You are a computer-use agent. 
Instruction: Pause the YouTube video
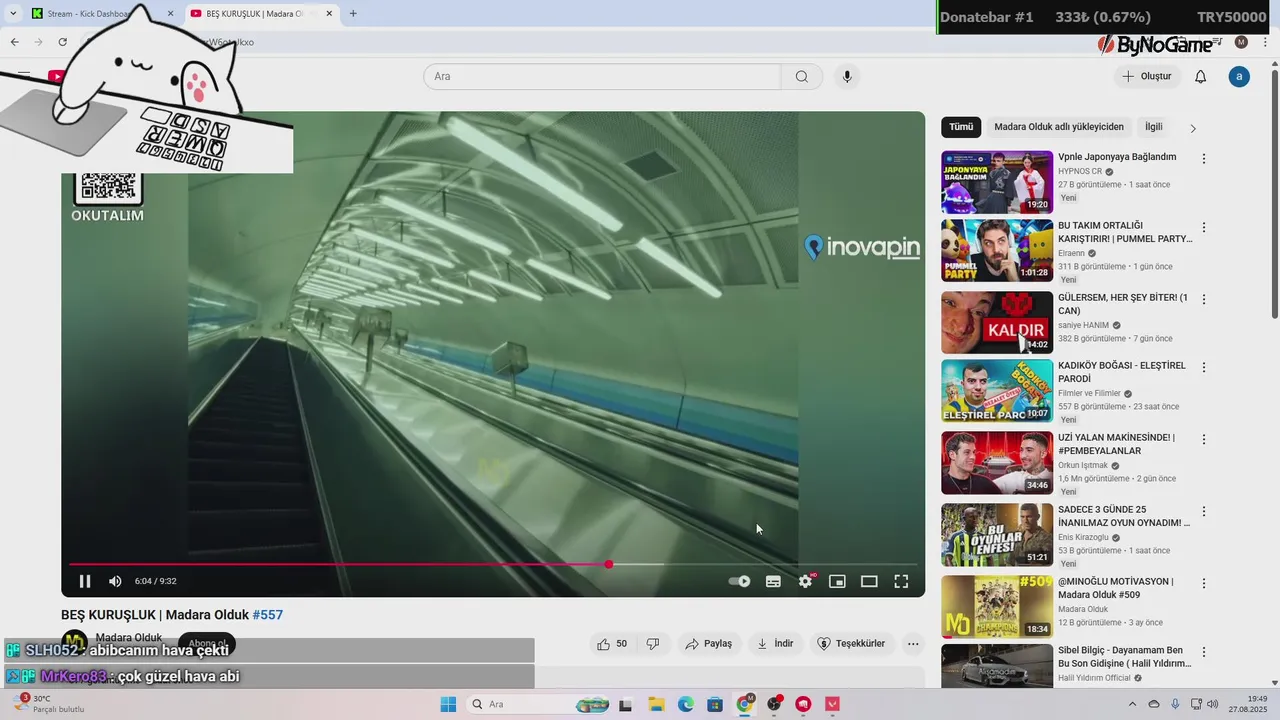coord(85,581)
